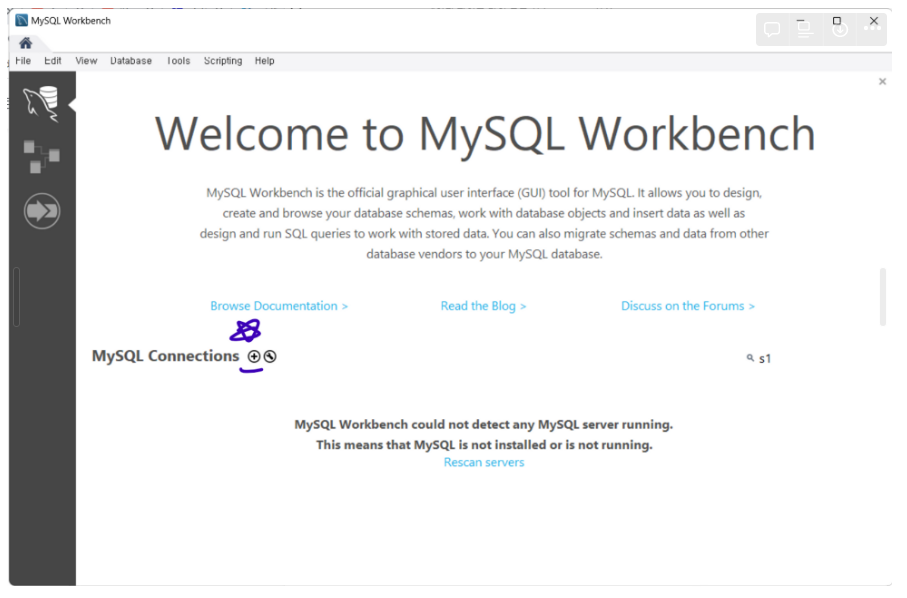Click the Discuss on the Forums link
Screen dimensions: 907x598
click(688, 306)
